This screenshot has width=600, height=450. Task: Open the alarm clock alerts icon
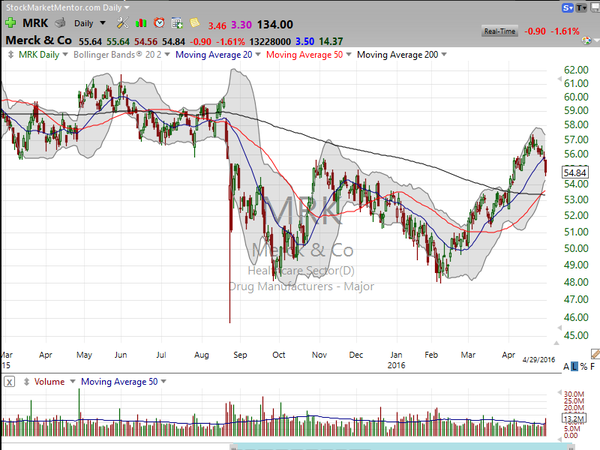159,23
